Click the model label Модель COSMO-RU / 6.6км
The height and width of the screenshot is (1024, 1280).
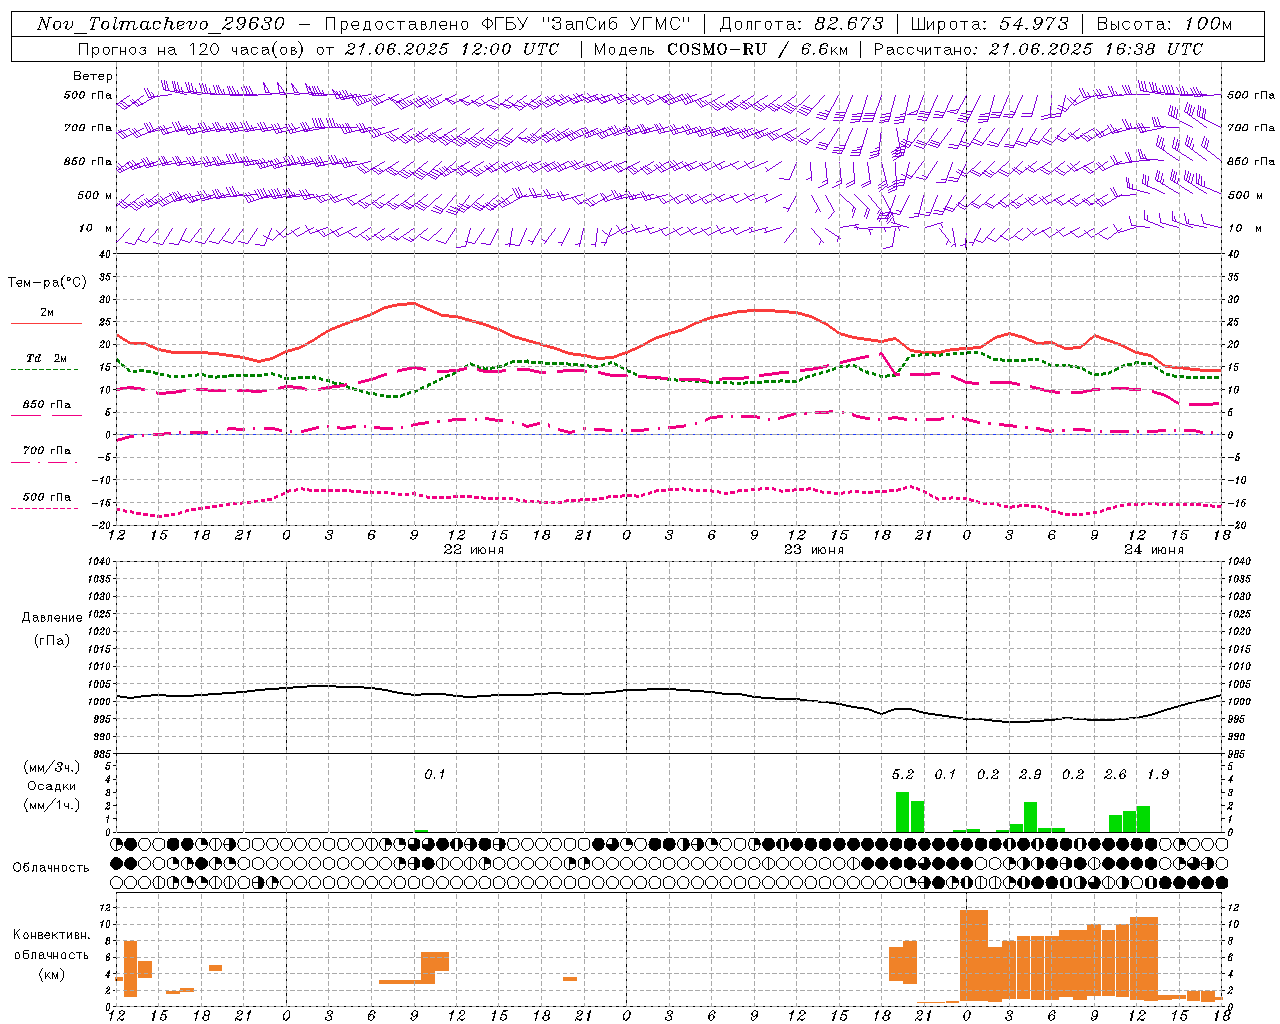[x=720, y=49]
